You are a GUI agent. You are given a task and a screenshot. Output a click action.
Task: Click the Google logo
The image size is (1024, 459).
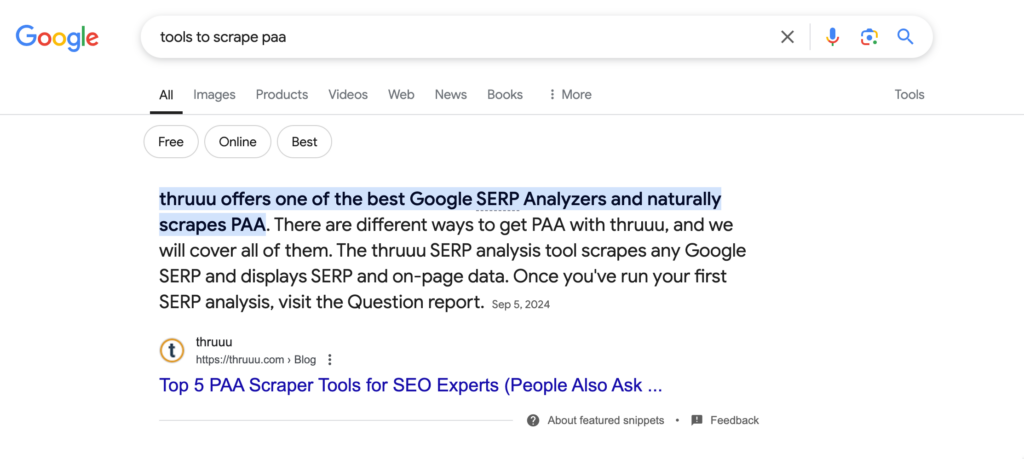coord(57,37)
